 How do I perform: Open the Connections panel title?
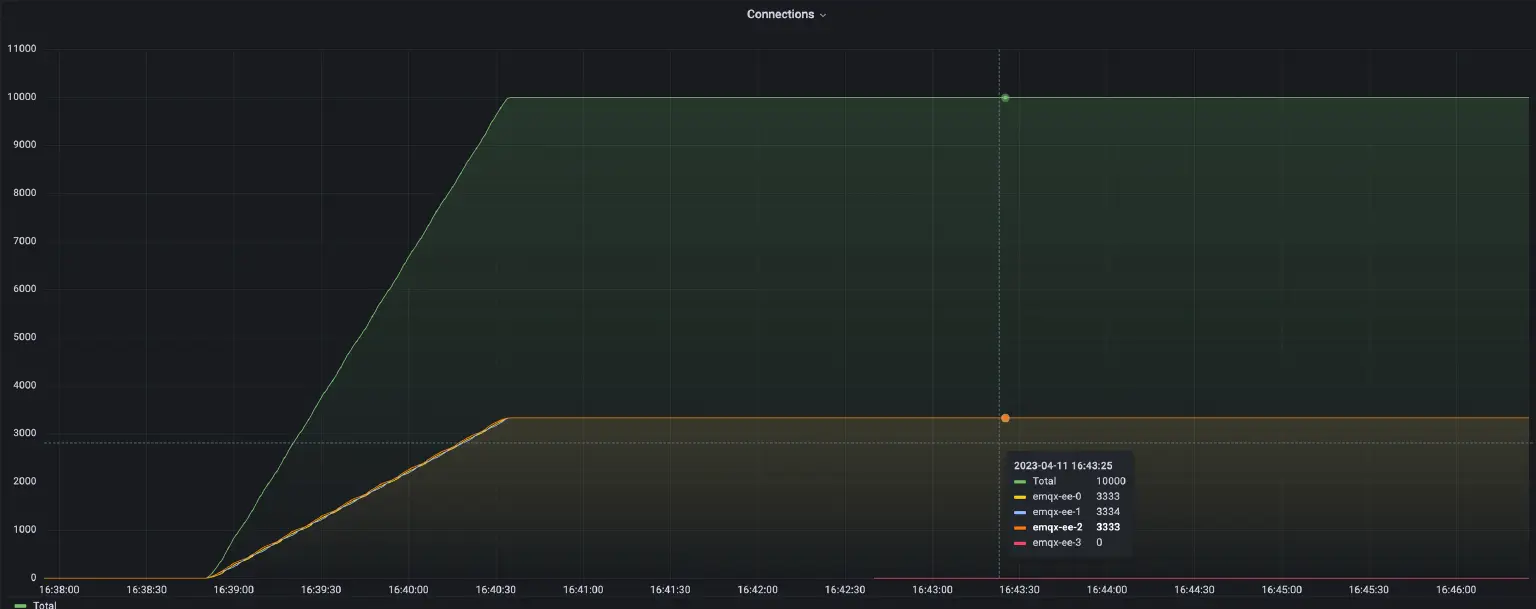coord(780,13)
